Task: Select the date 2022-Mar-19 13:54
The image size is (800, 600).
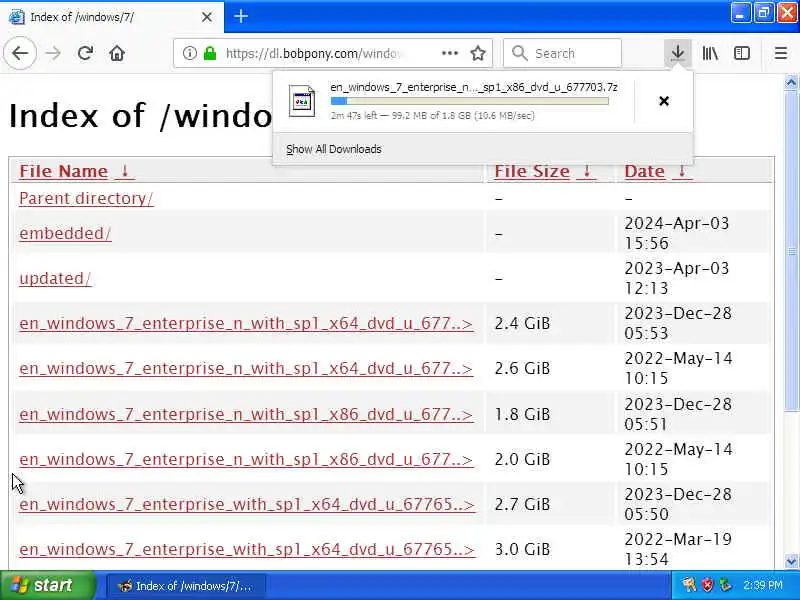Action: point(678,549)
